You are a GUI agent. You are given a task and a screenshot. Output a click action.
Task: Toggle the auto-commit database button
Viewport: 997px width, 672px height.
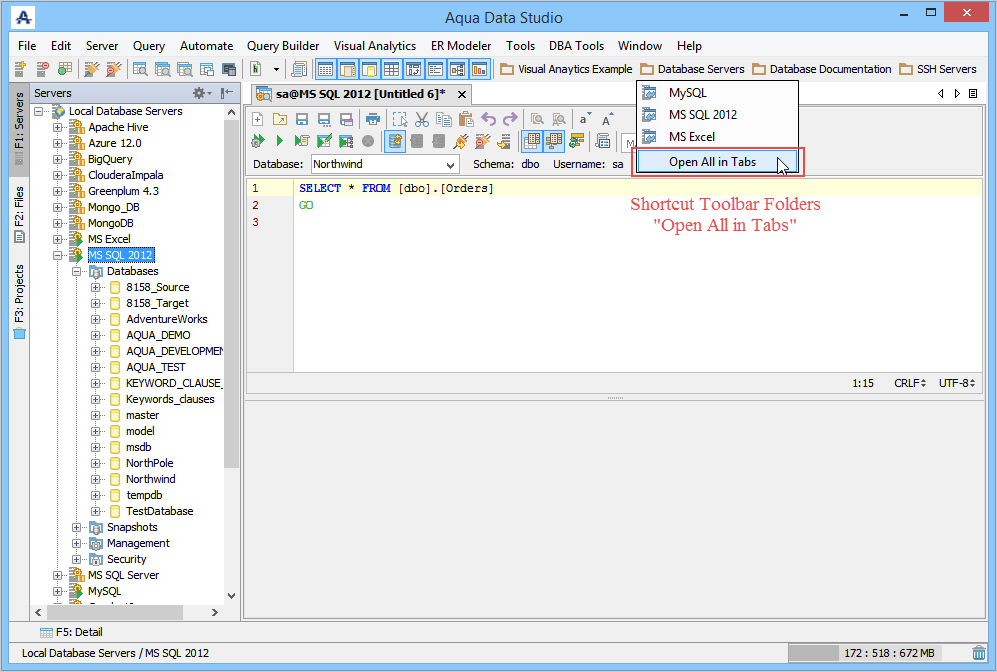pos(395,141)
